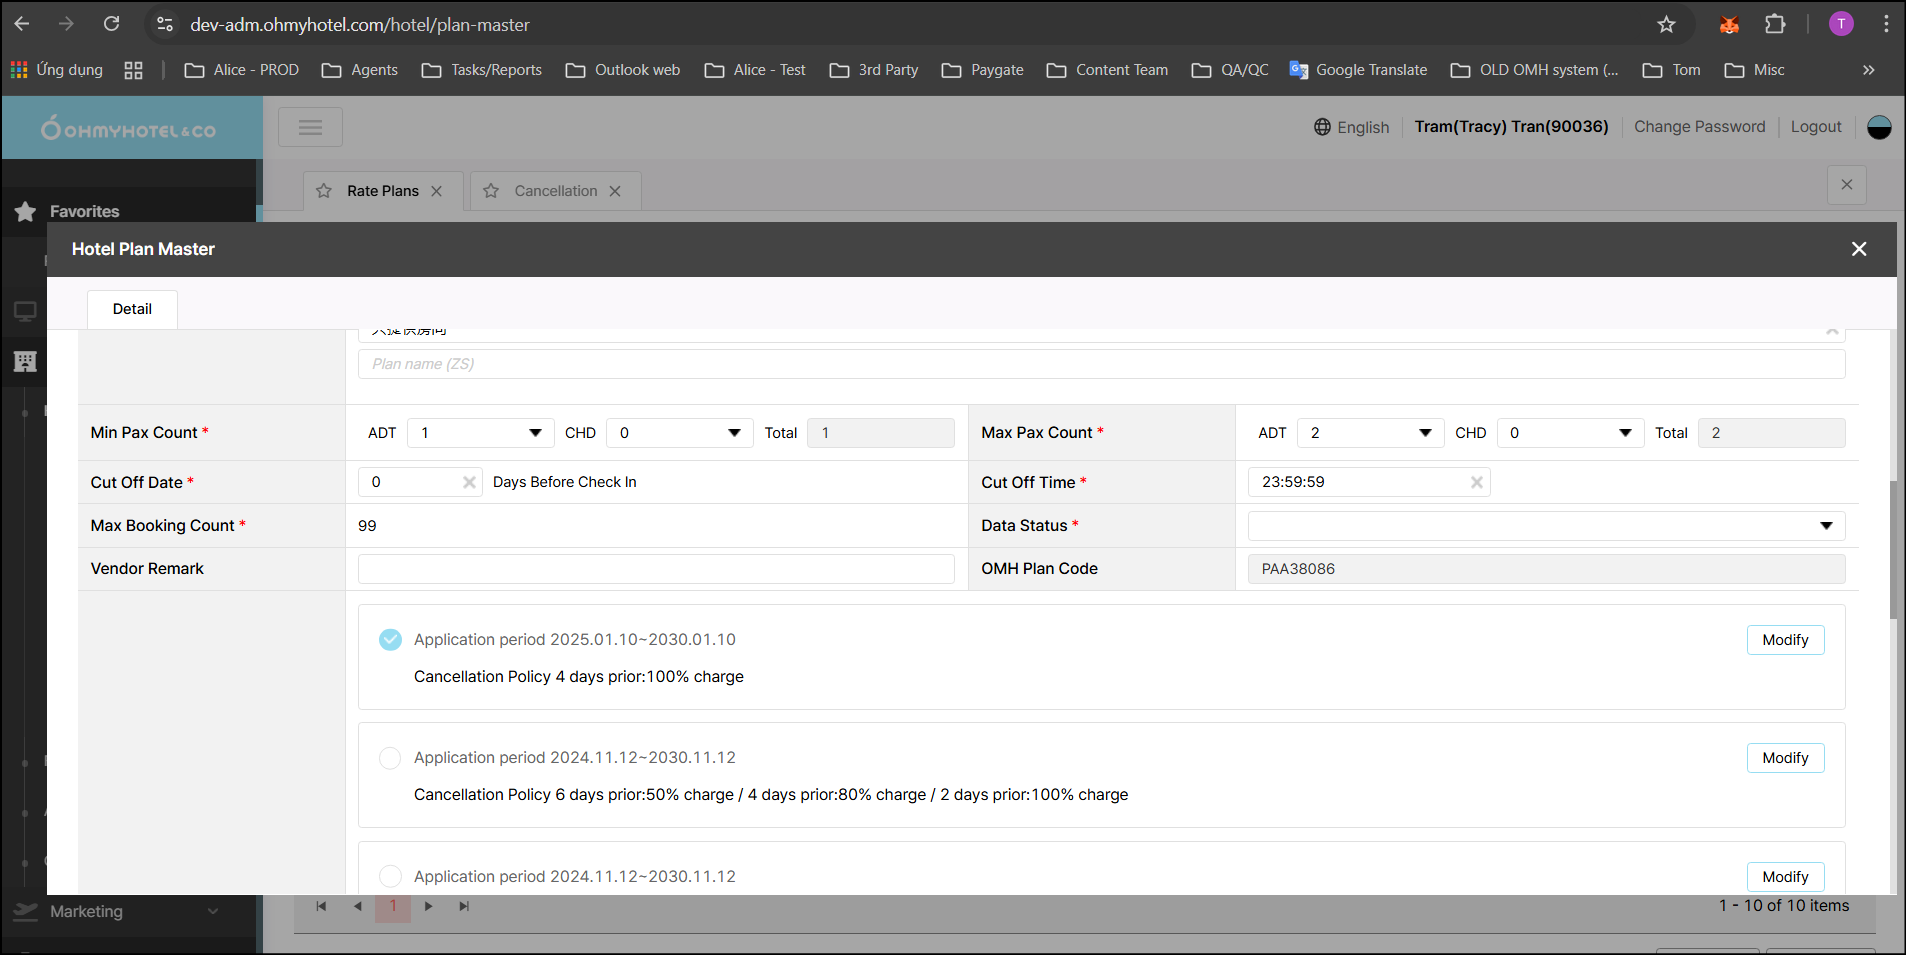Image resolution: width=1906 pixels, height=955 pixels.
Task: Bookmark this page with star icon
Action: coord(1666,25)
